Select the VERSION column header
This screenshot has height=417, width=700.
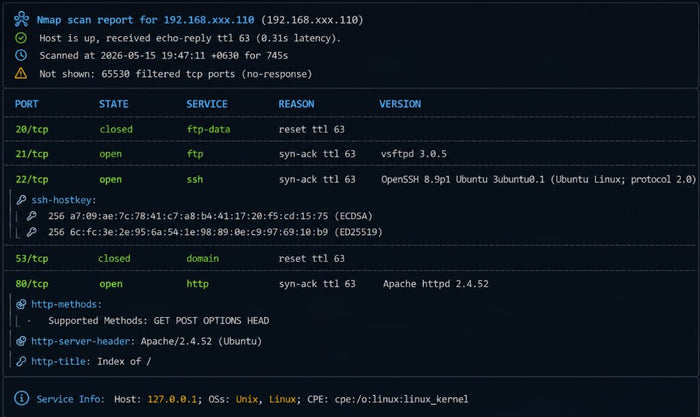tap(400, 104)
